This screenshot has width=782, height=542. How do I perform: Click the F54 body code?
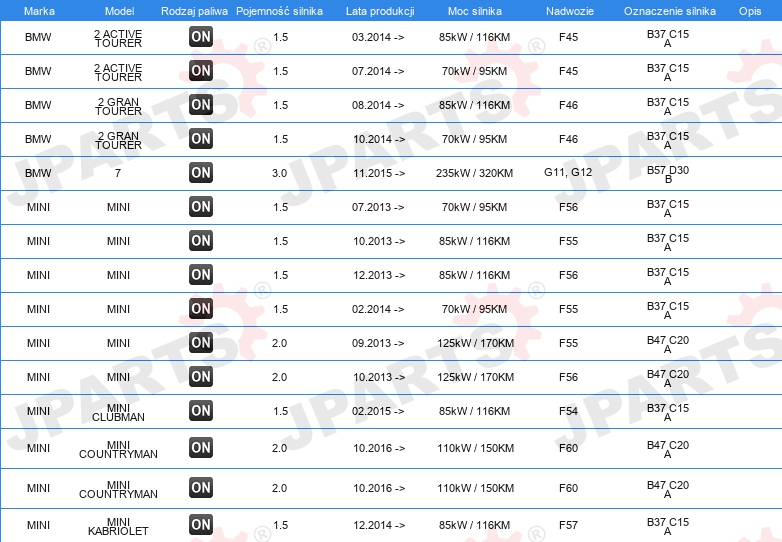click(x=569, y=411)
